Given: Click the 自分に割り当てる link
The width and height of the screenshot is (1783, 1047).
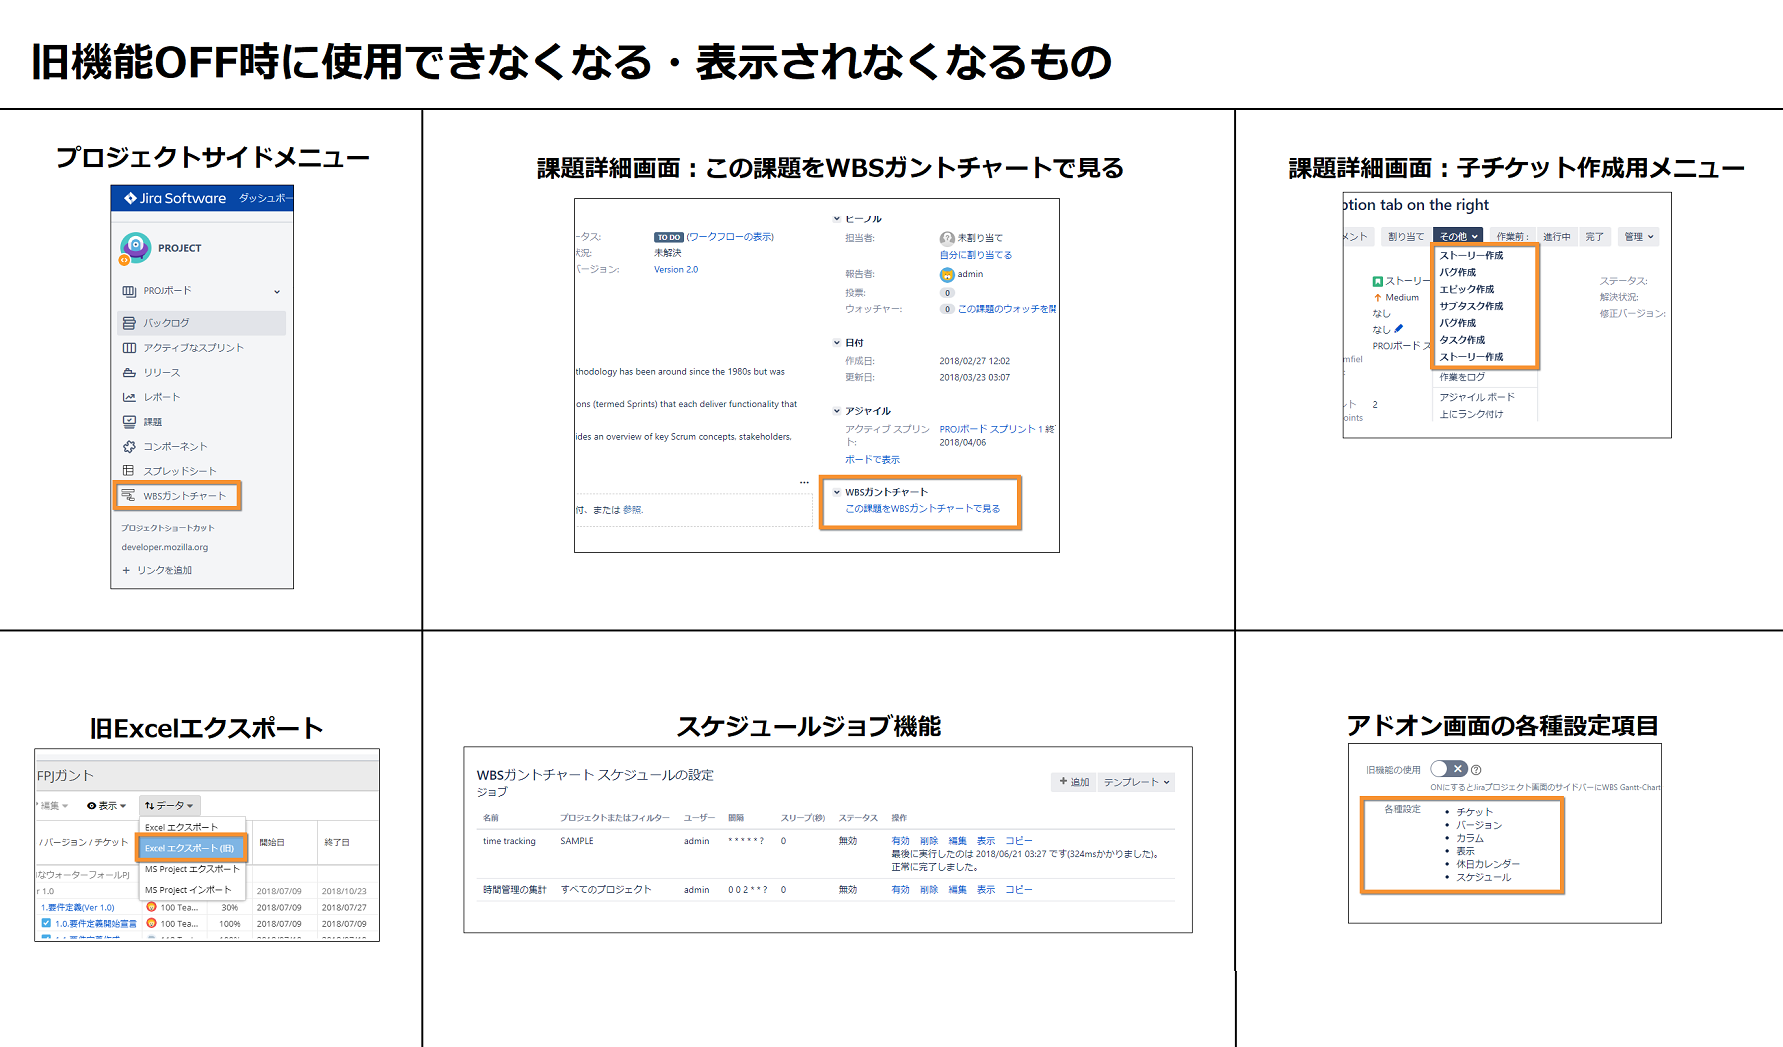Looking at the screenshot, I should [x=975, y=255].
